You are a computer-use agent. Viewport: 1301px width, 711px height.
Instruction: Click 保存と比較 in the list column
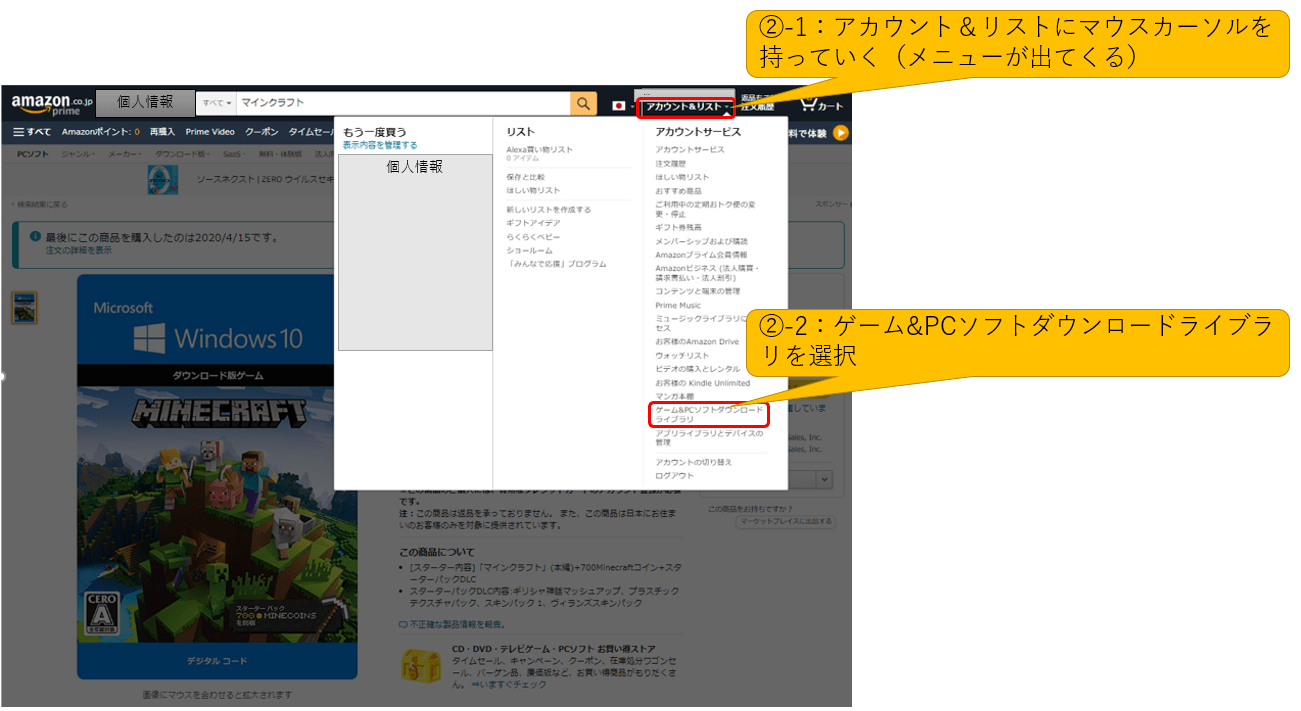coord(525,177)
